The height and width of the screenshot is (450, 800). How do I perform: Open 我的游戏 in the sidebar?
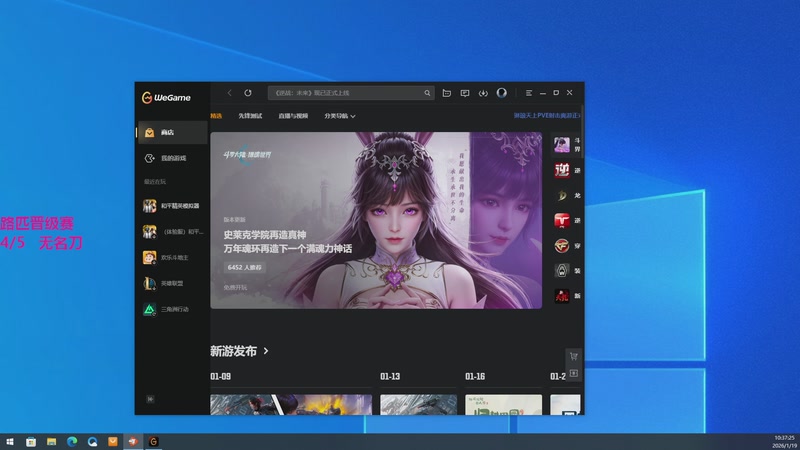click(x=172, y=159)
